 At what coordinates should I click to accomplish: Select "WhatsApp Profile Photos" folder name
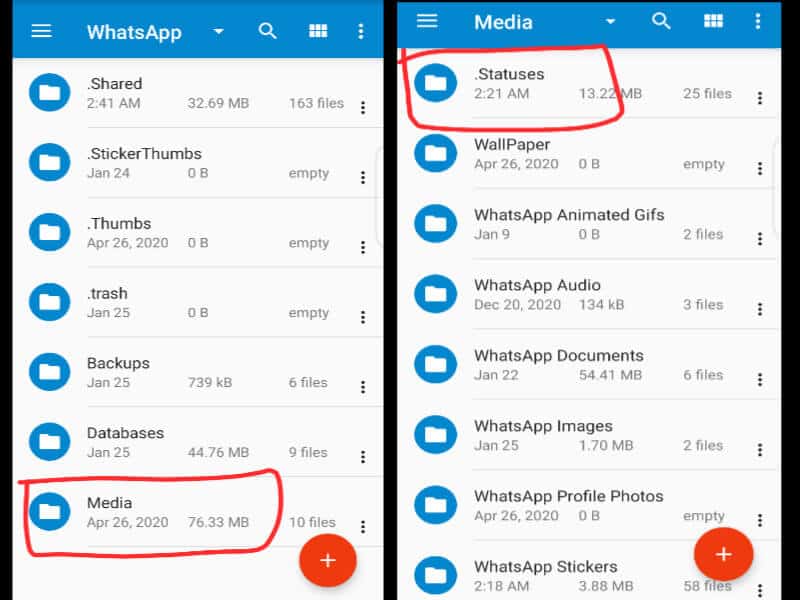click(x=568, y=496)
